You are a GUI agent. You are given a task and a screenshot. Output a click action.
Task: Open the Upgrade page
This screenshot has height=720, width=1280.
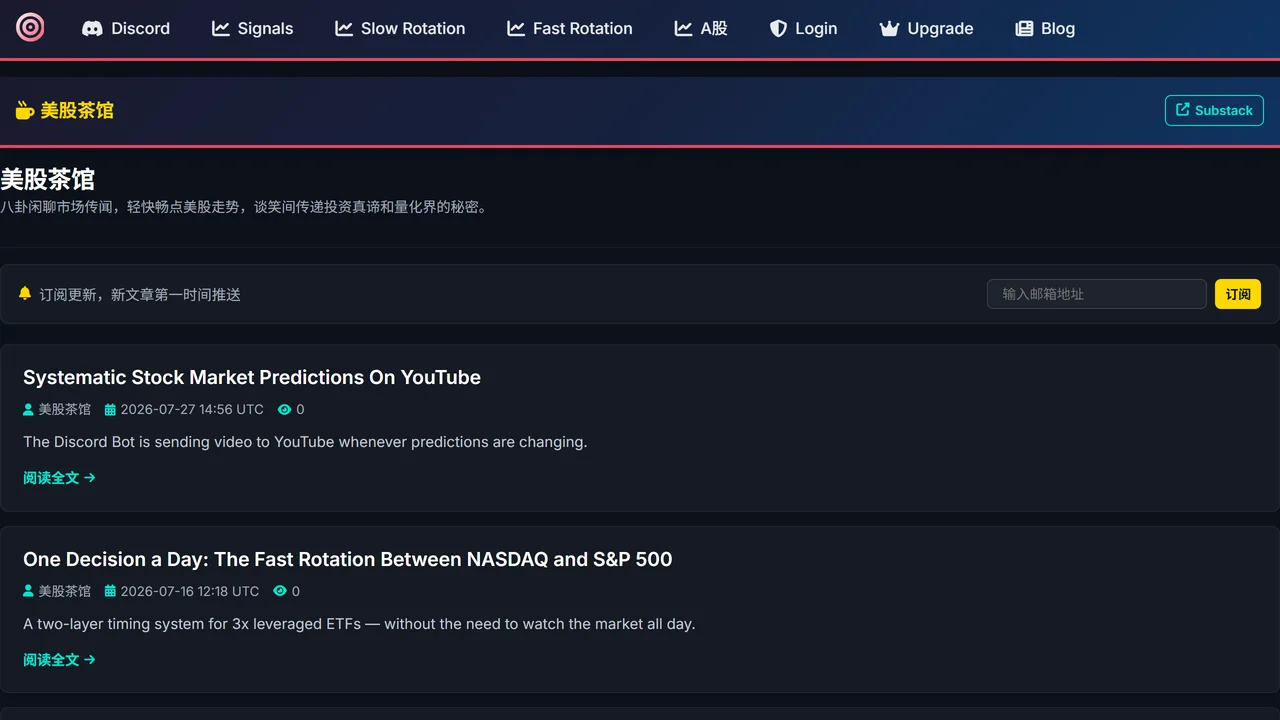pyautogui.click(x=926, y=29)
